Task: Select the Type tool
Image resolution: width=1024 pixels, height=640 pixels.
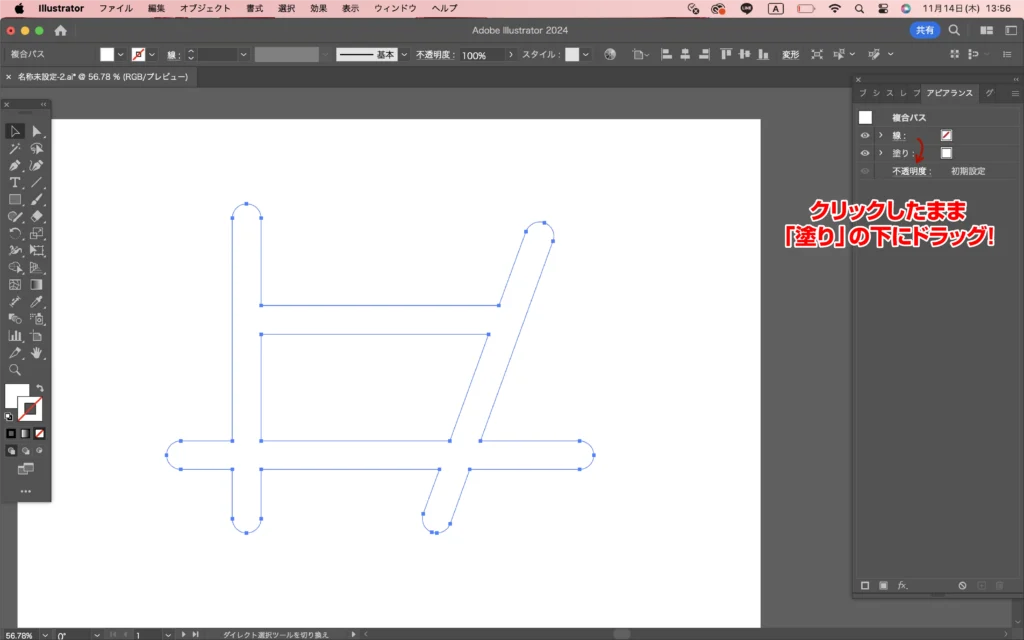Action: [15, 183]
